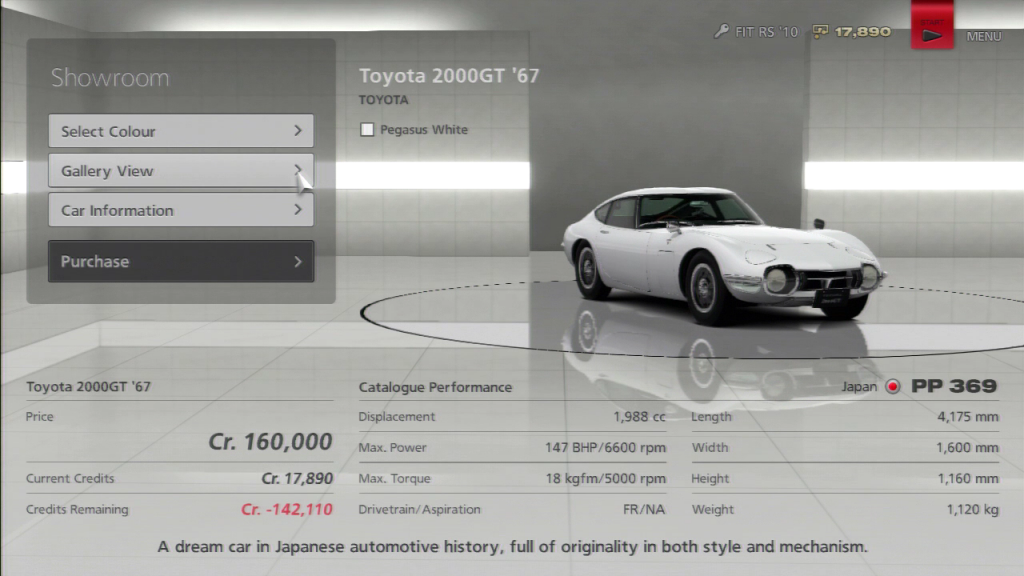
Task: Click the Cr. 17,890 current credits value
Action: 297,479
